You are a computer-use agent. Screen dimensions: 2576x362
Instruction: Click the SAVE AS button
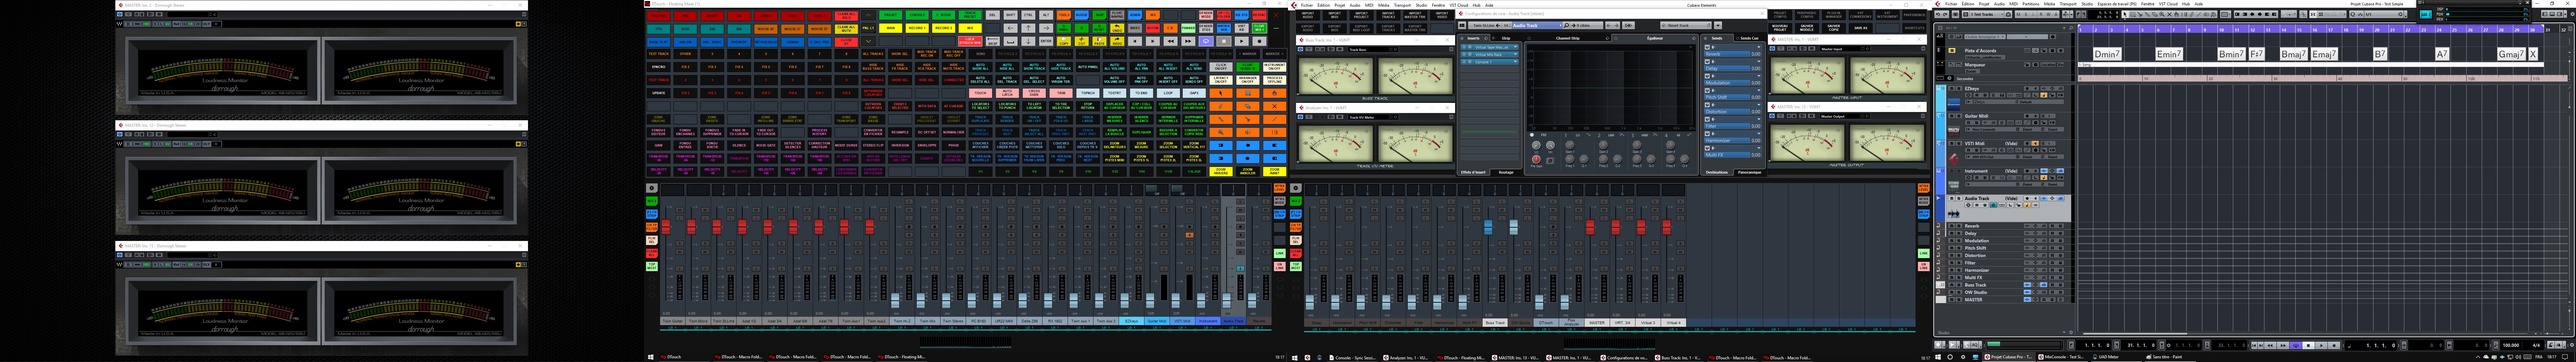point(1861,28)
